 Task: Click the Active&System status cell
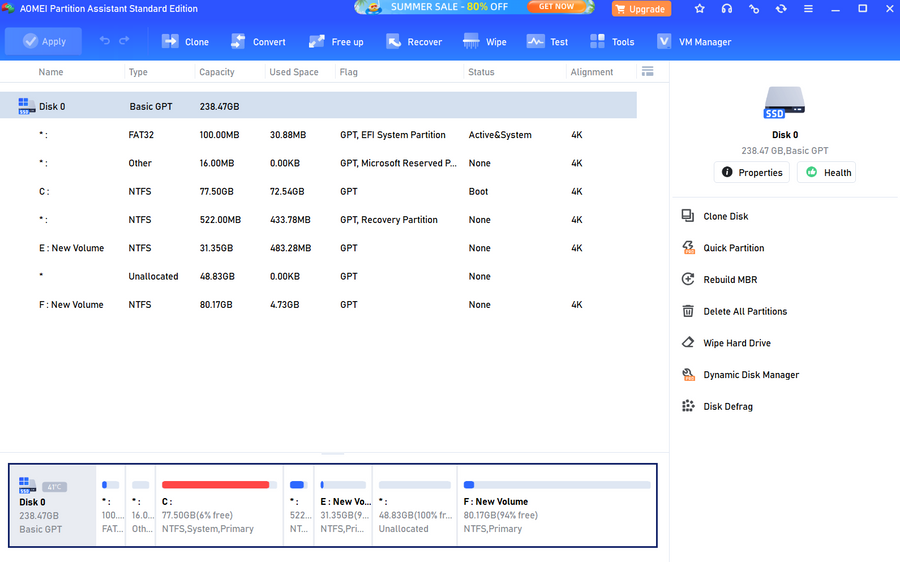coord(500,135)
